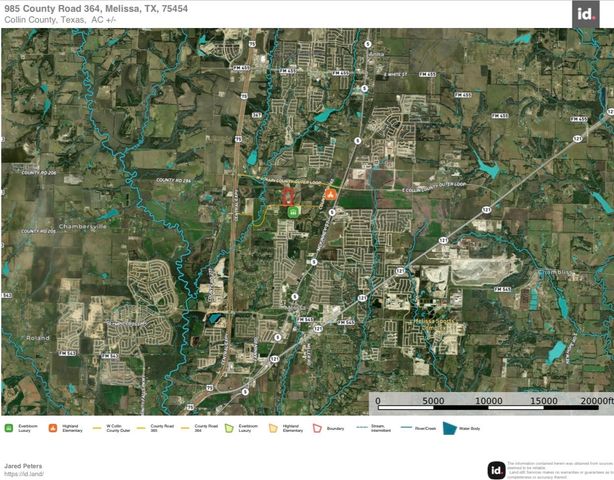614x480 pixels.
Task: Click the 367 route shield
Action: coord(256,115)
